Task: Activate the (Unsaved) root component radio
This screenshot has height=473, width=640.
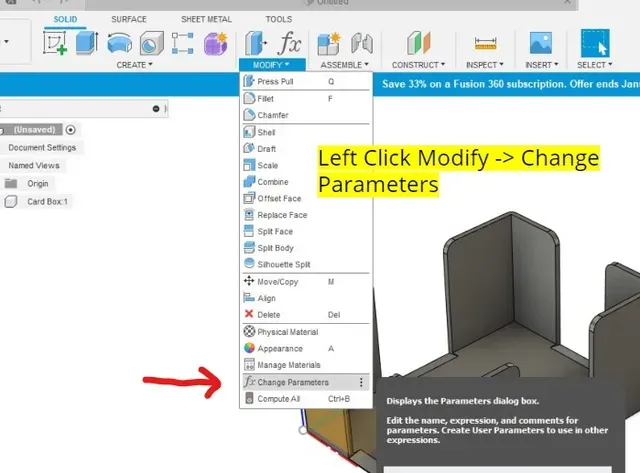Action: click(71, 130)
